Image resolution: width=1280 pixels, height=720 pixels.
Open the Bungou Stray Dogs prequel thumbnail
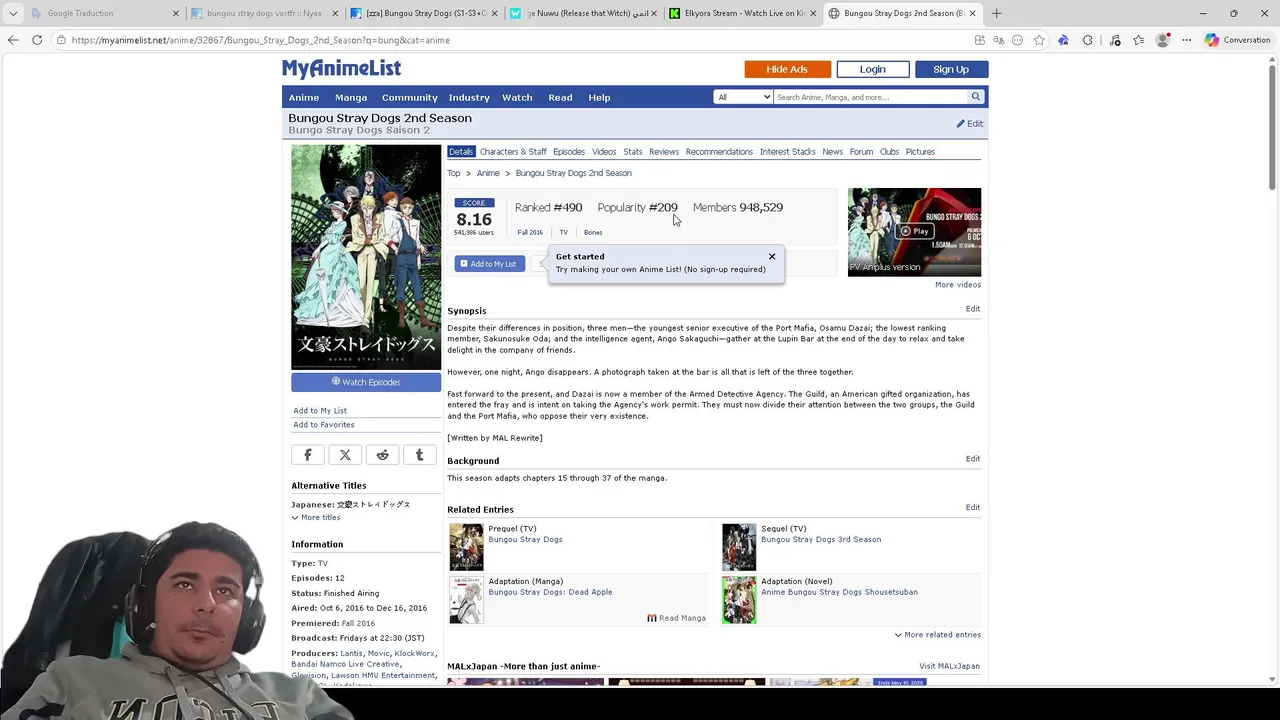pyautogui.click(x=466, y=547)
